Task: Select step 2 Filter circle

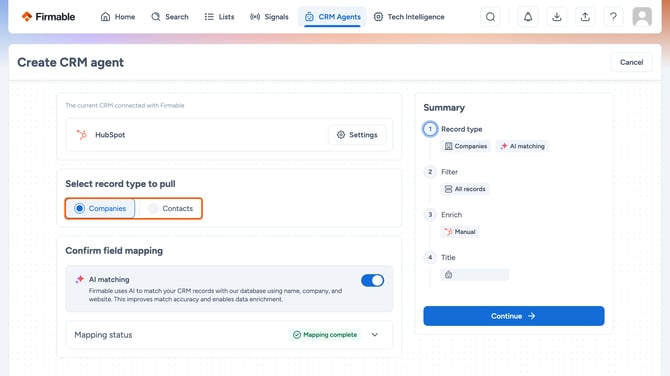Action: (x=430, y=172)
